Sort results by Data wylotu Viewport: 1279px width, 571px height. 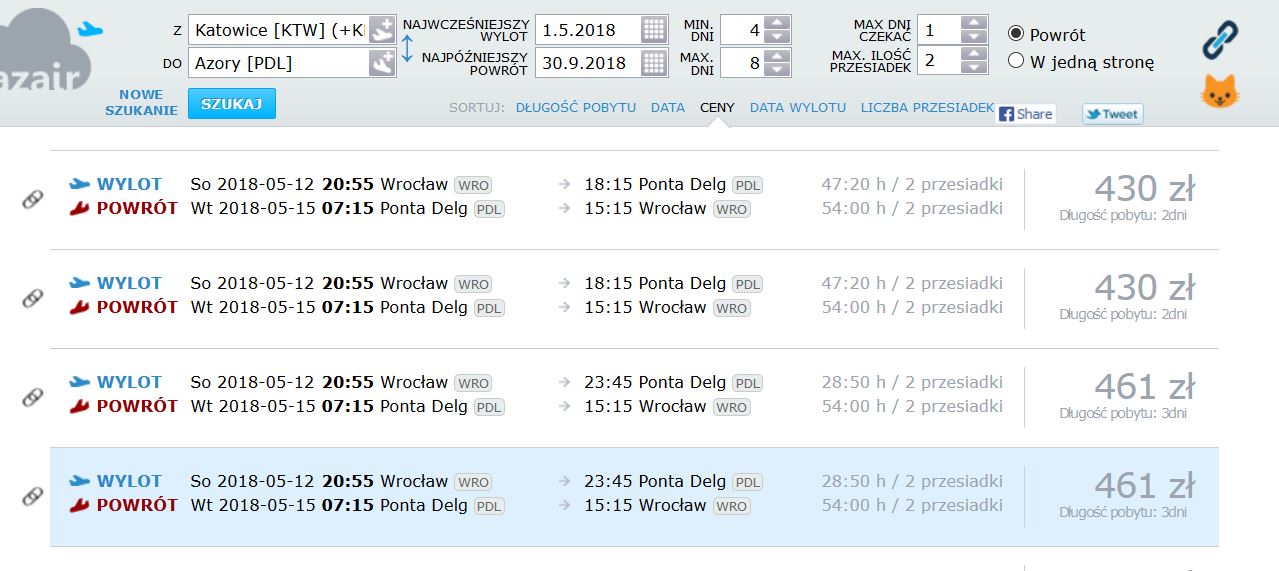click(798, 107)
